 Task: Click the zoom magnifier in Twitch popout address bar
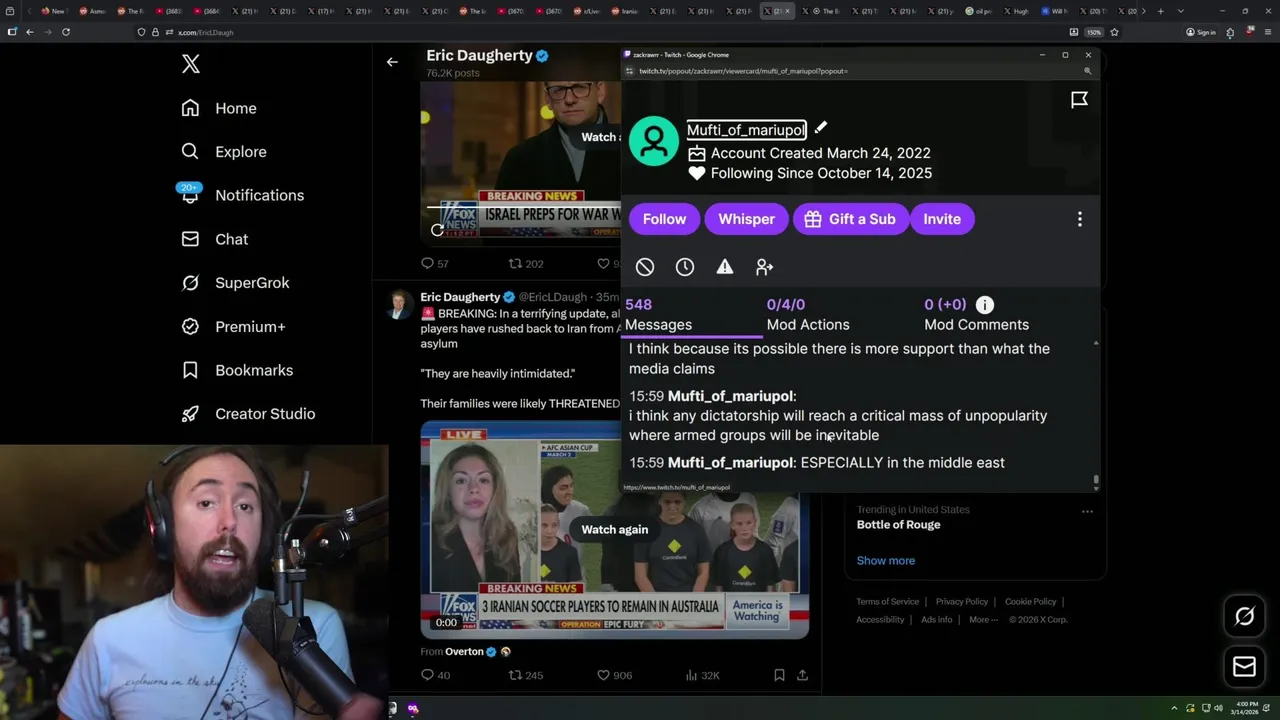click(1087, 71)
